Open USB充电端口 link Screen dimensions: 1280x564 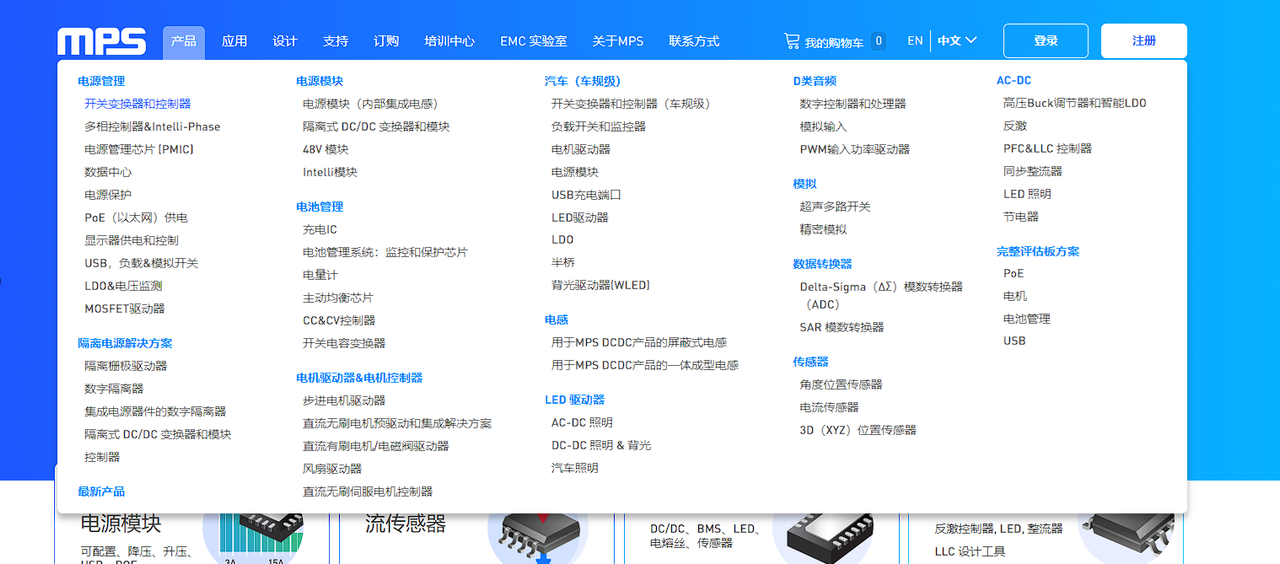click(x=586, y=195)
